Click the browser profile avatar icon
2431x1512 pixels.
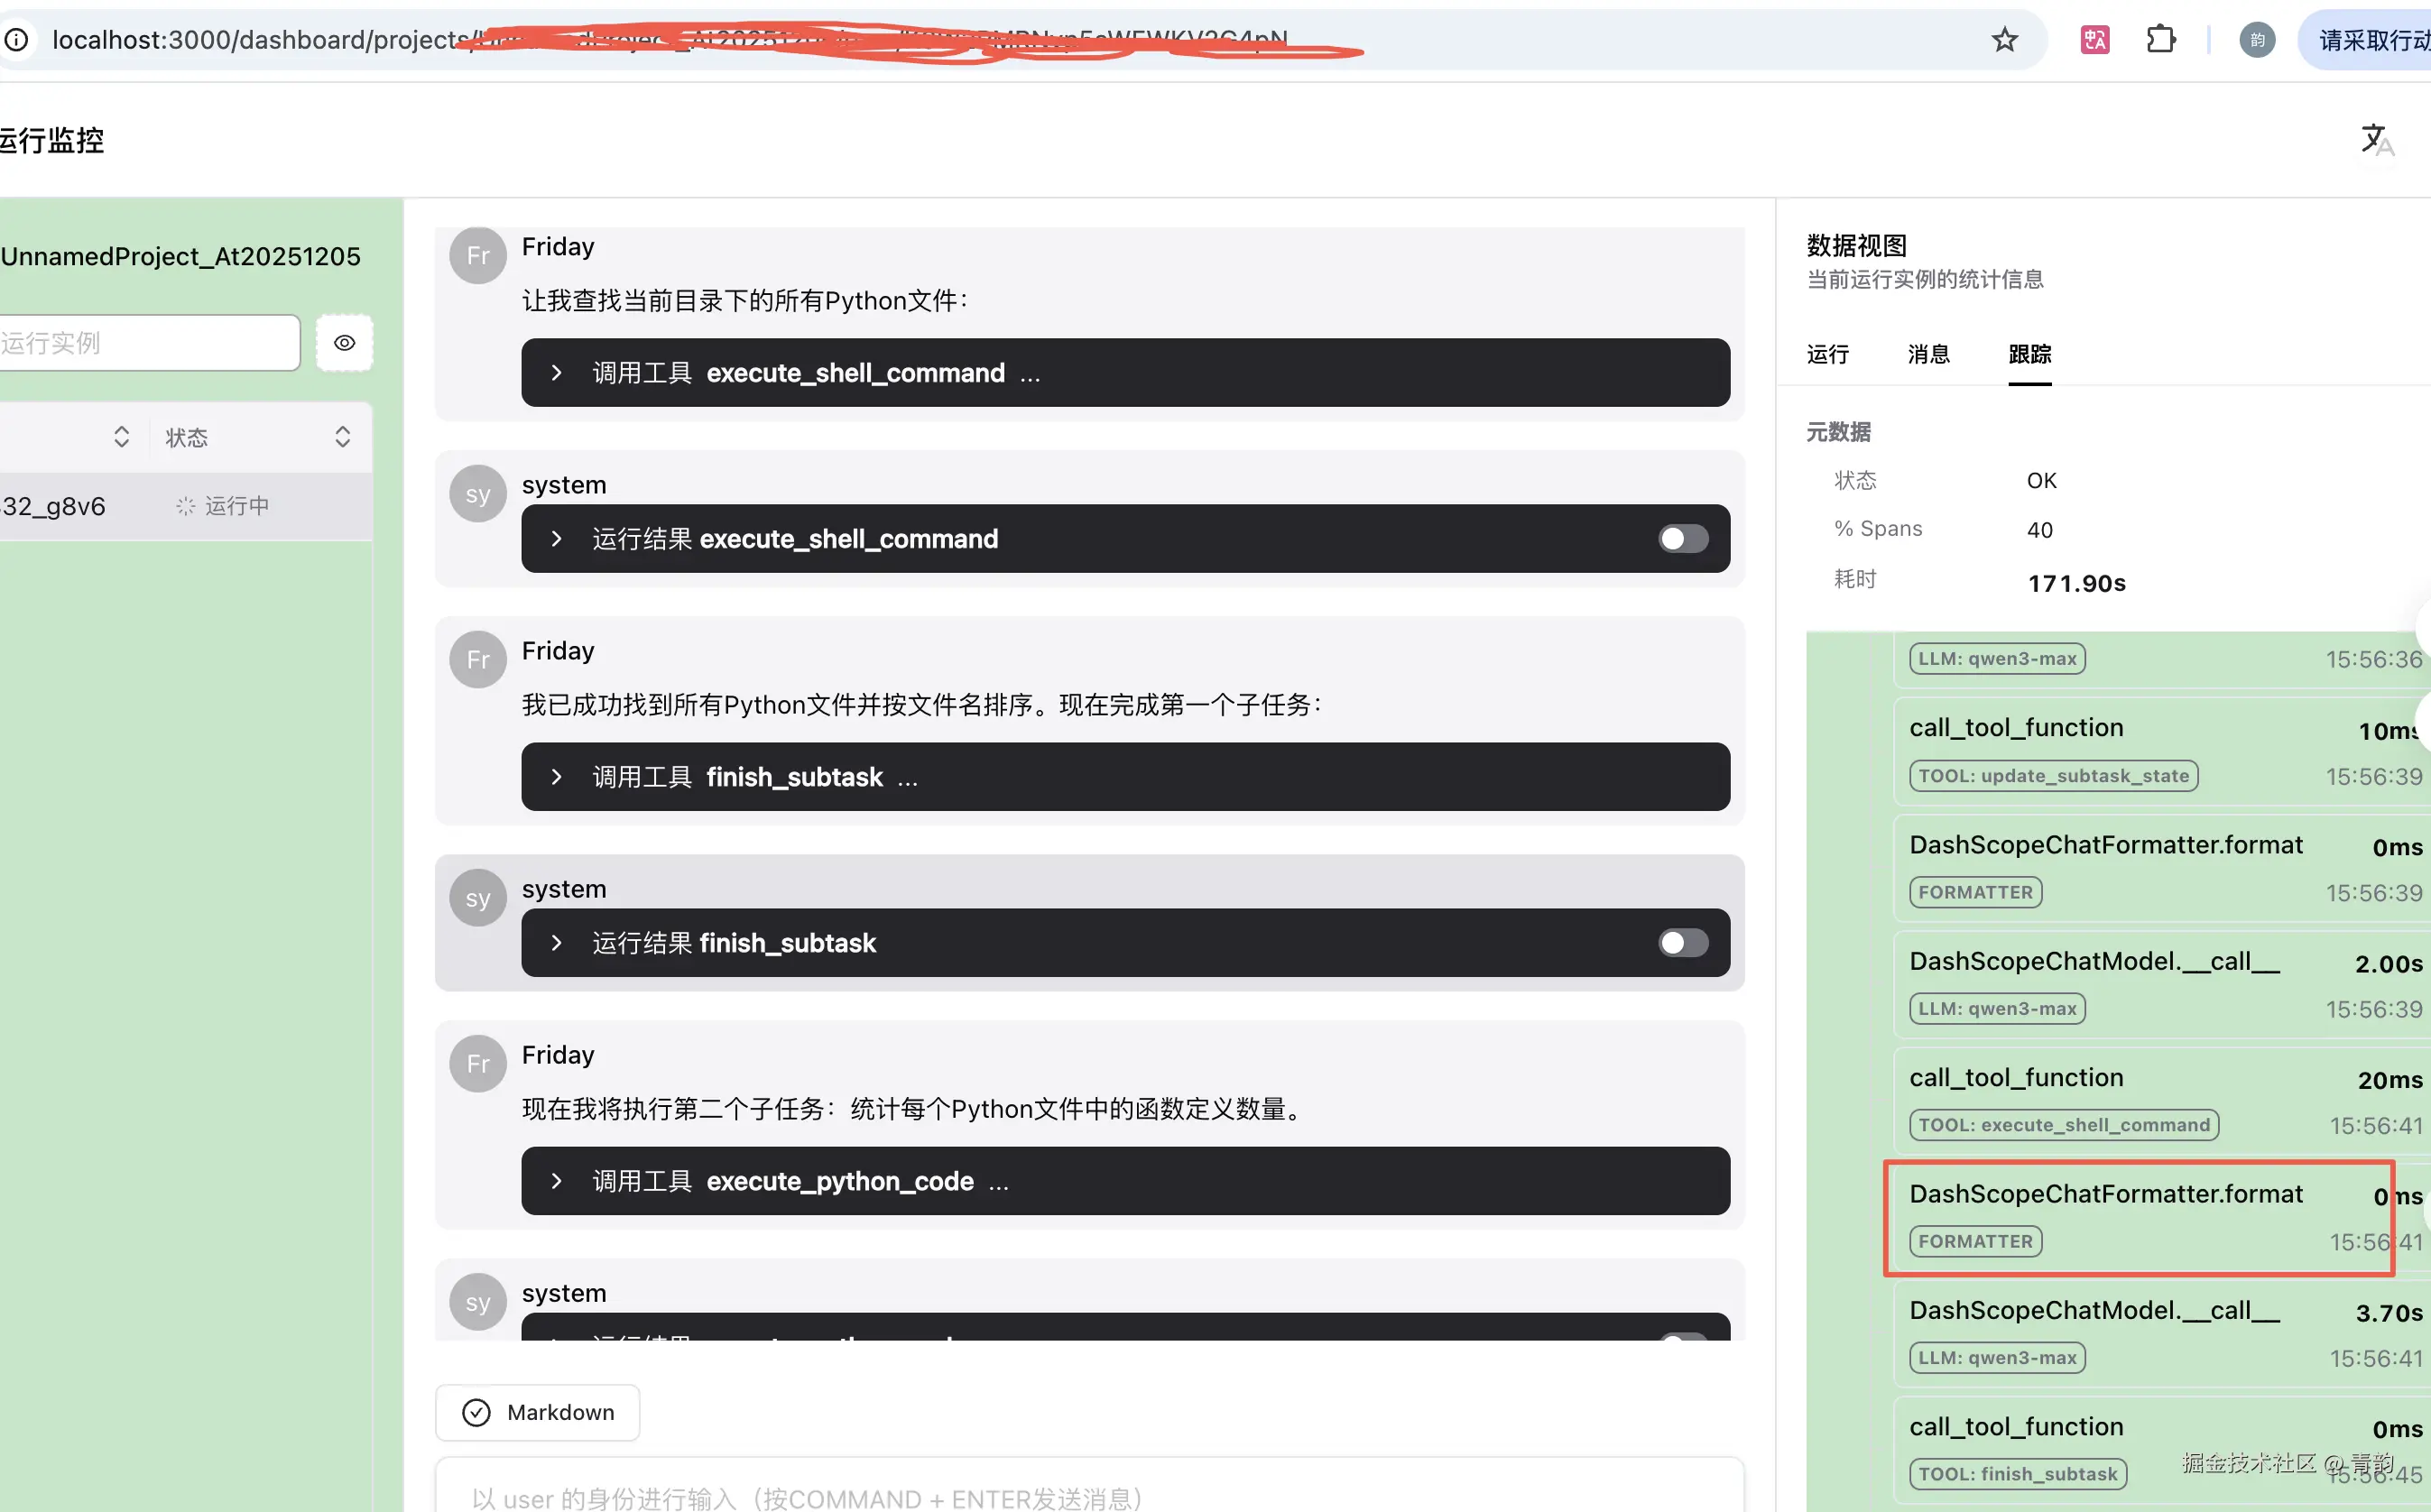tap(2256, 40)
